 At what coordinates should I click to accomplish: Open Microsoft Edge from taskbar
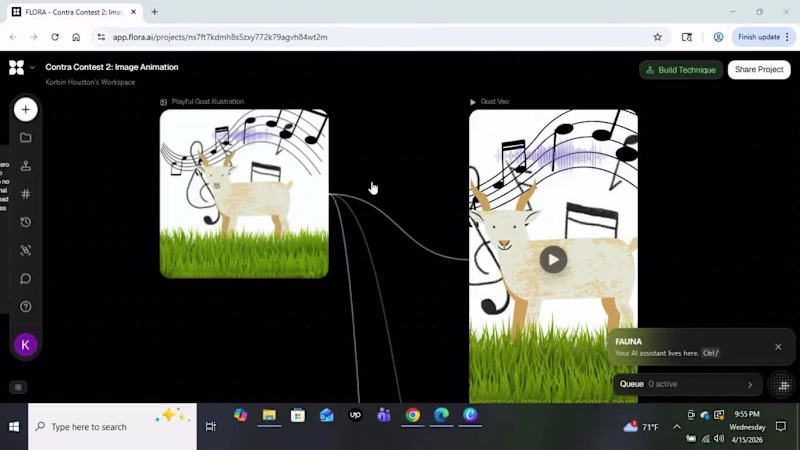click(x=441, y=415)
